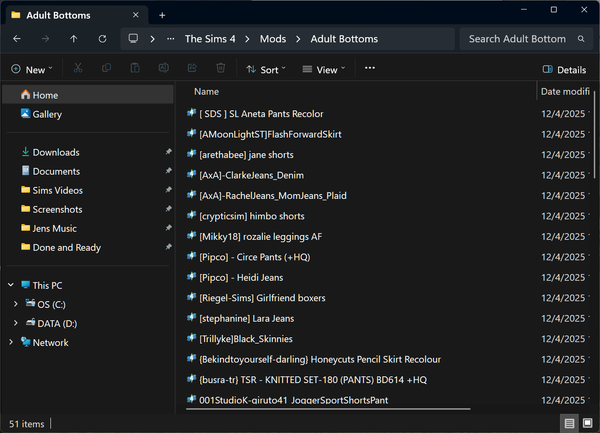600x433 pixels.
Task: Open the See more options ellipsis
Action: tap(370, 69)
